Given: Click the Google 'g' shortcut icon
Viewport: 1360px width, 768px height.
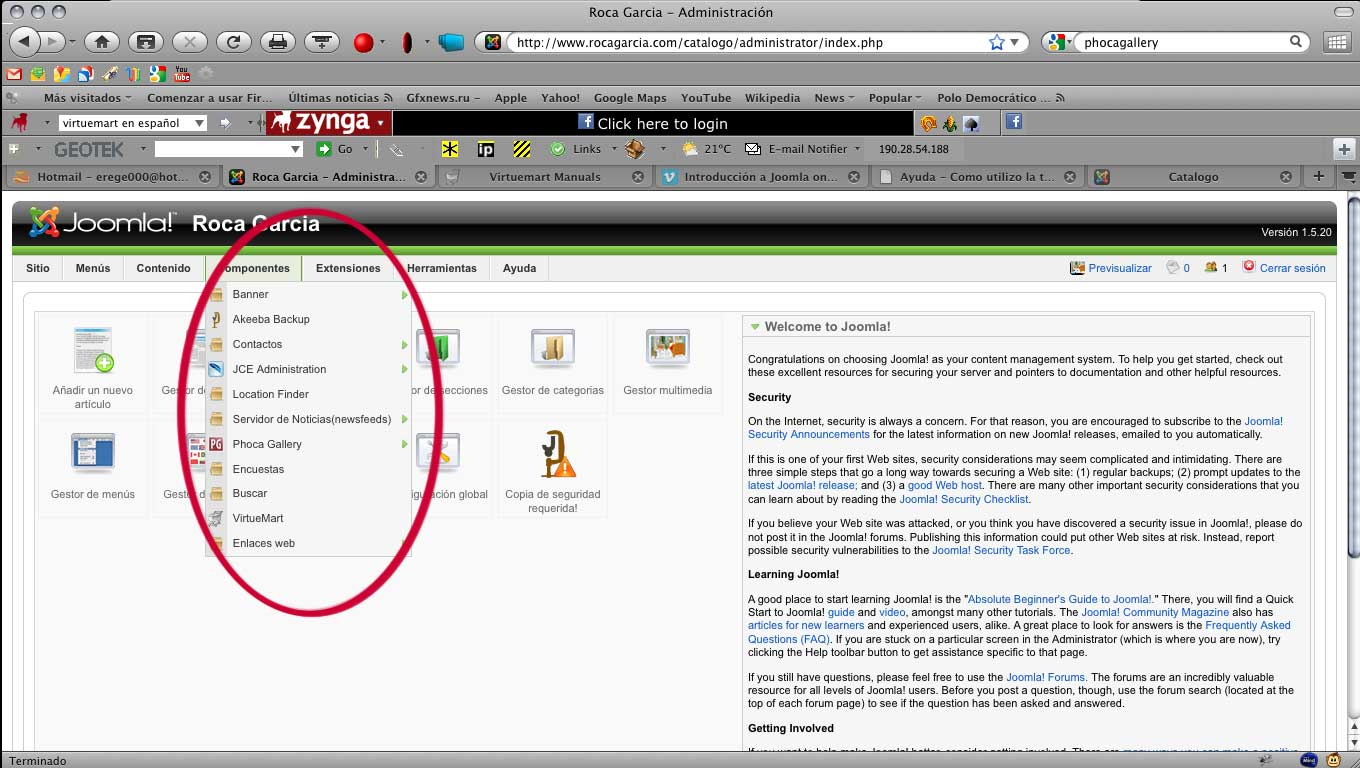Looking at the screenshot, I should click(158, 74).
